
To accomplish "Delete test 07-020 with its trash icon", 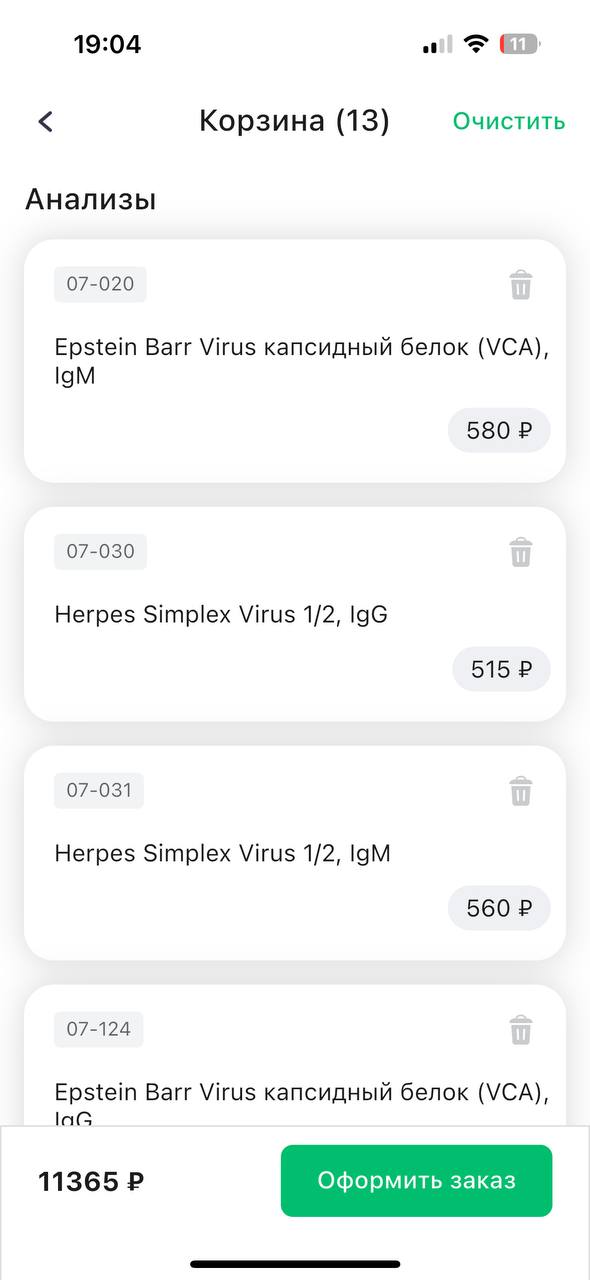I will click(x=520, y=285).
